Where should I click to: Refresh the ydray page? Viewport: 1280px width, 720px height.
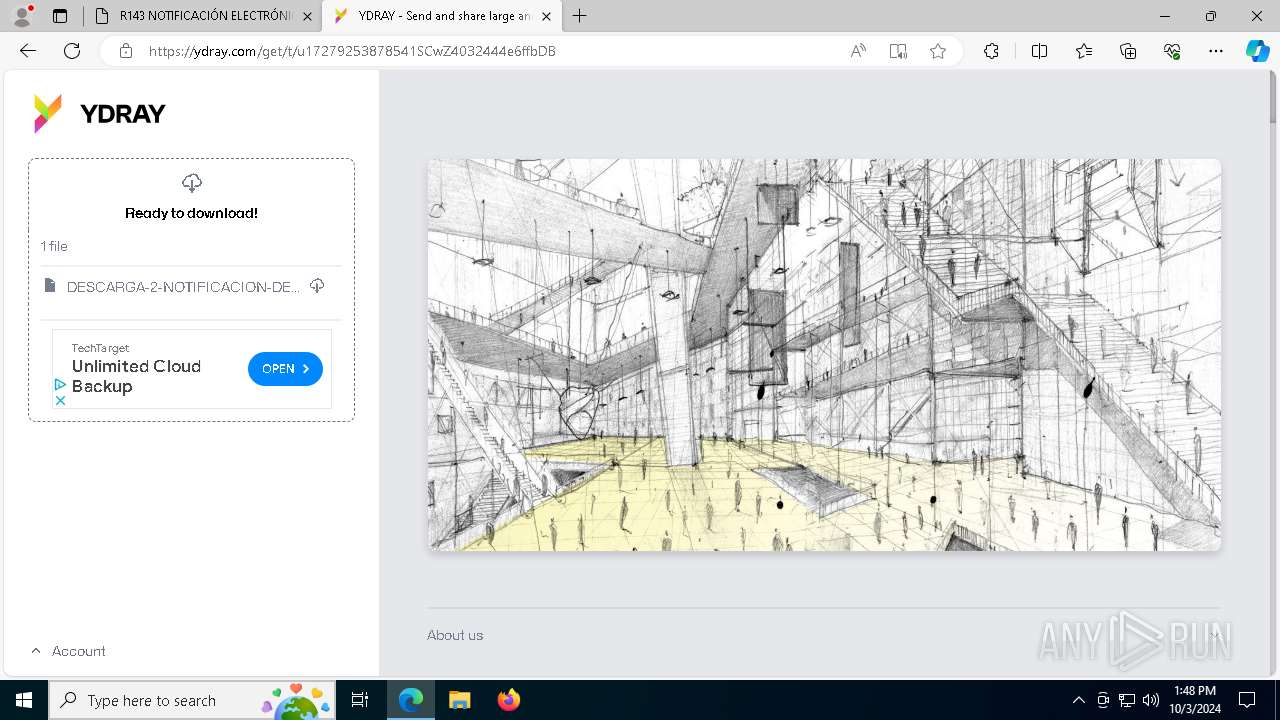point(72,51)
